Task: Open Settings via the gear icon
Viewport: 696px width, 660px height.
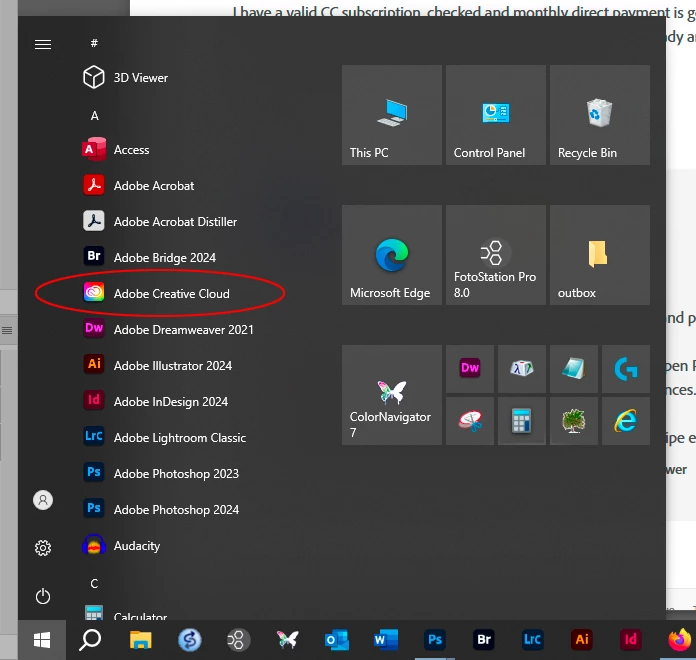Action: pyautogui.click(x=43, y=548)
